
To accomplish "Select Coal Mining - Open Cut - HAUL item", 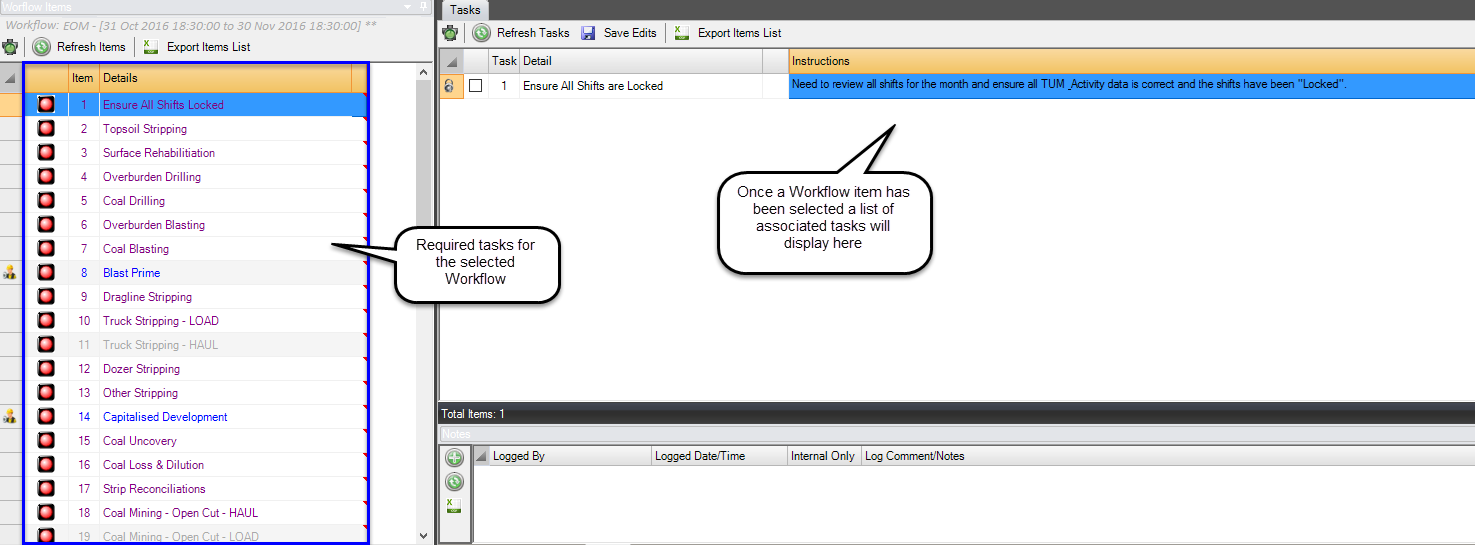I will pos(180,513).
